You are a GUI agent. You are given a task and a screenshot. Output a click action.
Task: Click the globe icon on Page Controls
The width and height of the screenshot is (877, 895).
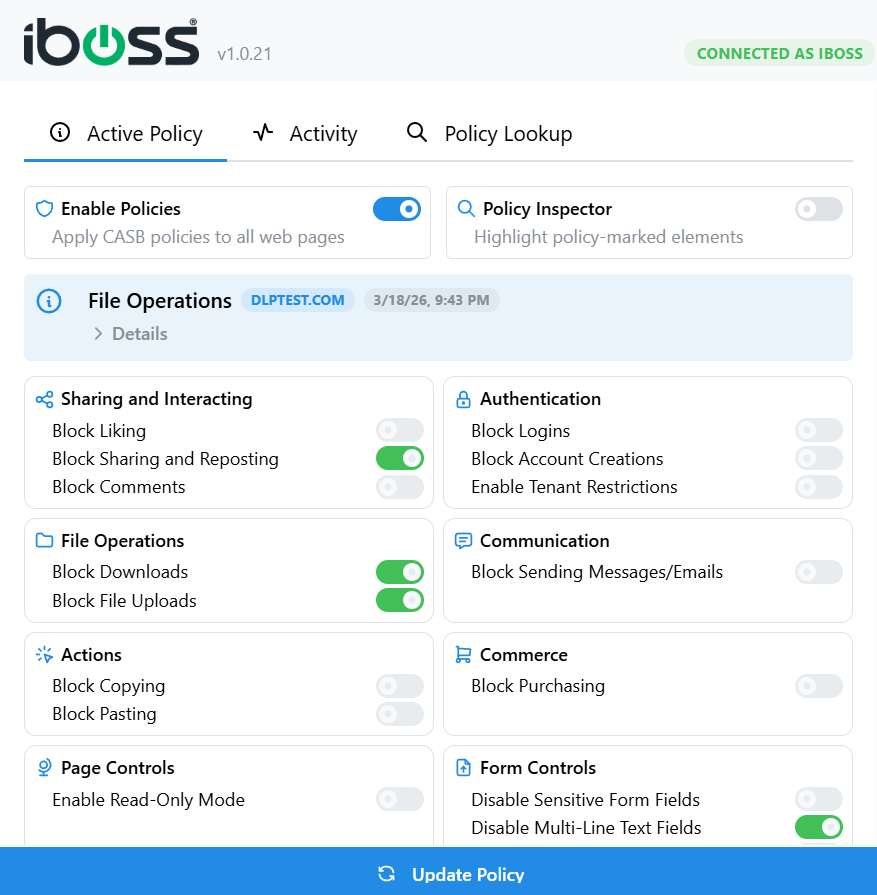(44, 768)
